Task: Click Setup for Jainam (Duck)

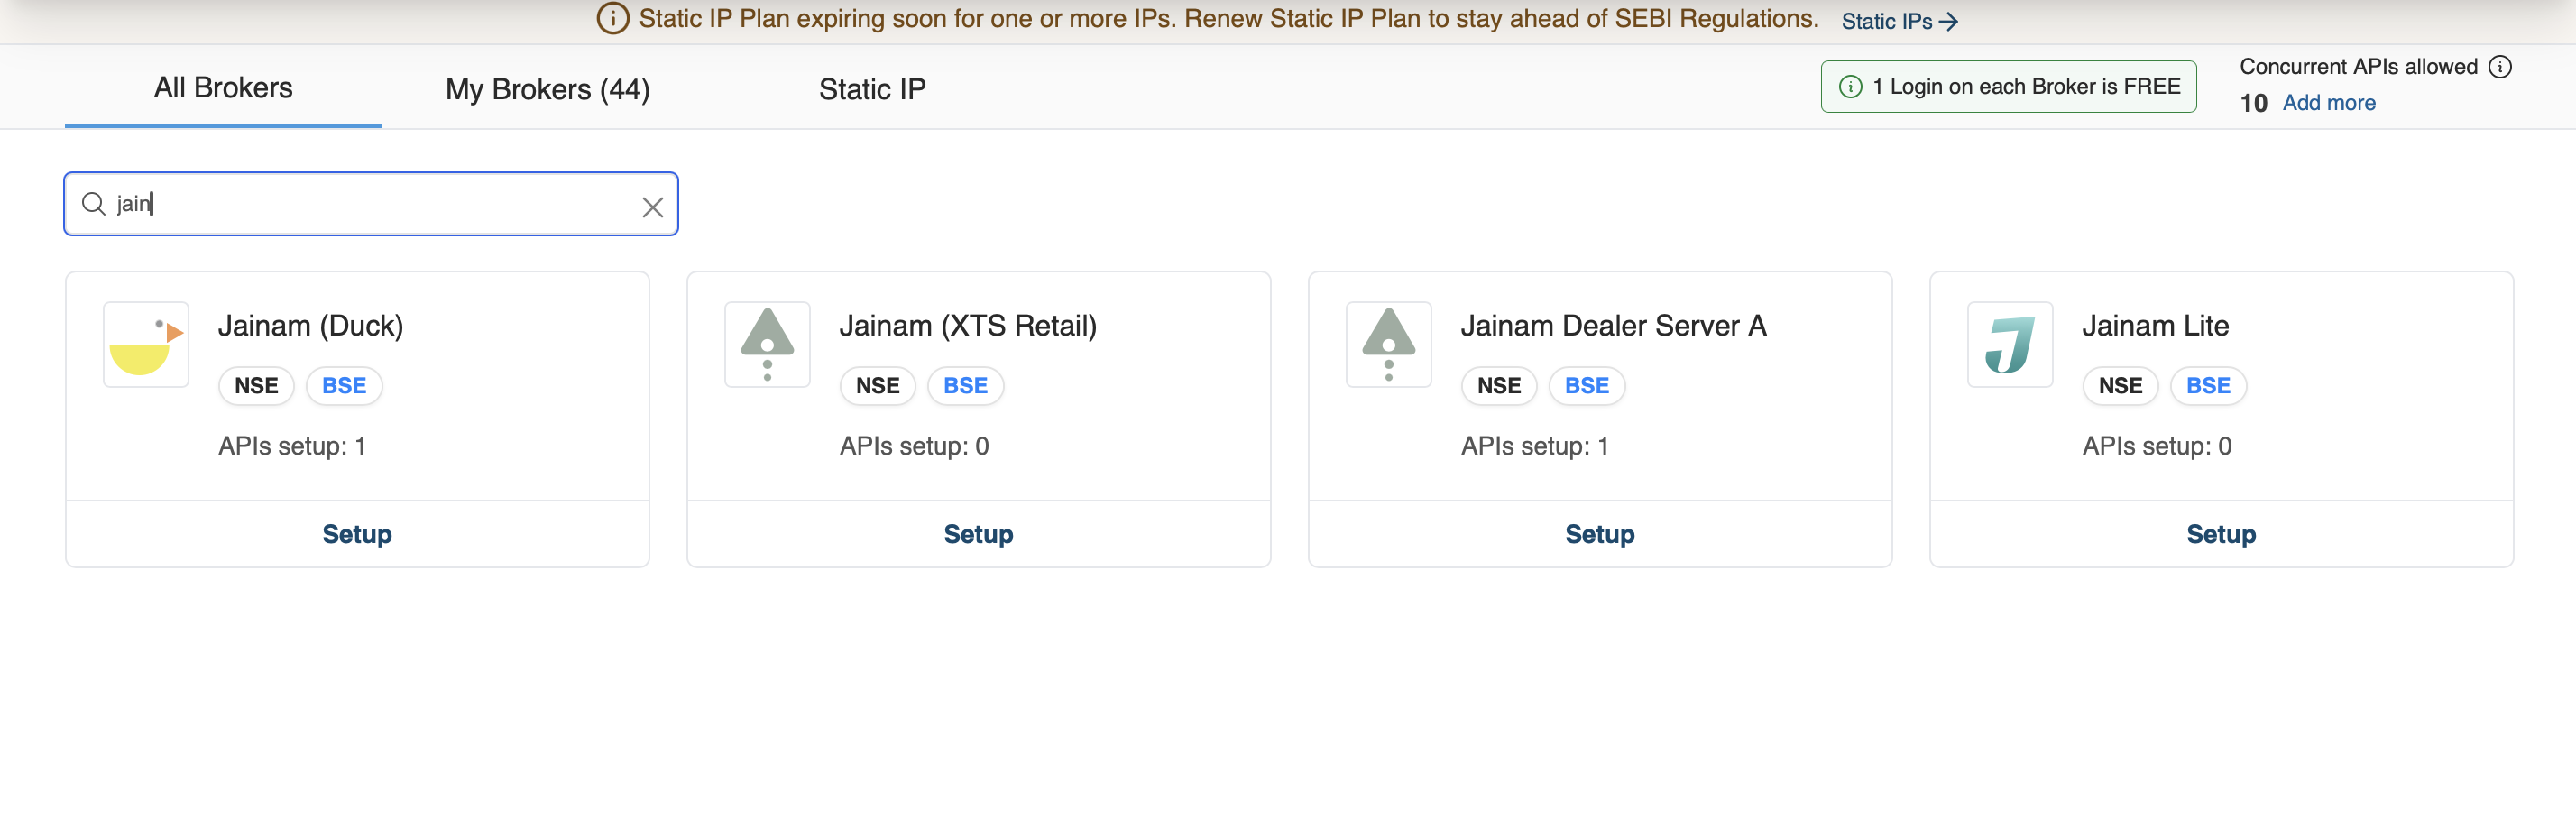Action: [x=357, y=534]
